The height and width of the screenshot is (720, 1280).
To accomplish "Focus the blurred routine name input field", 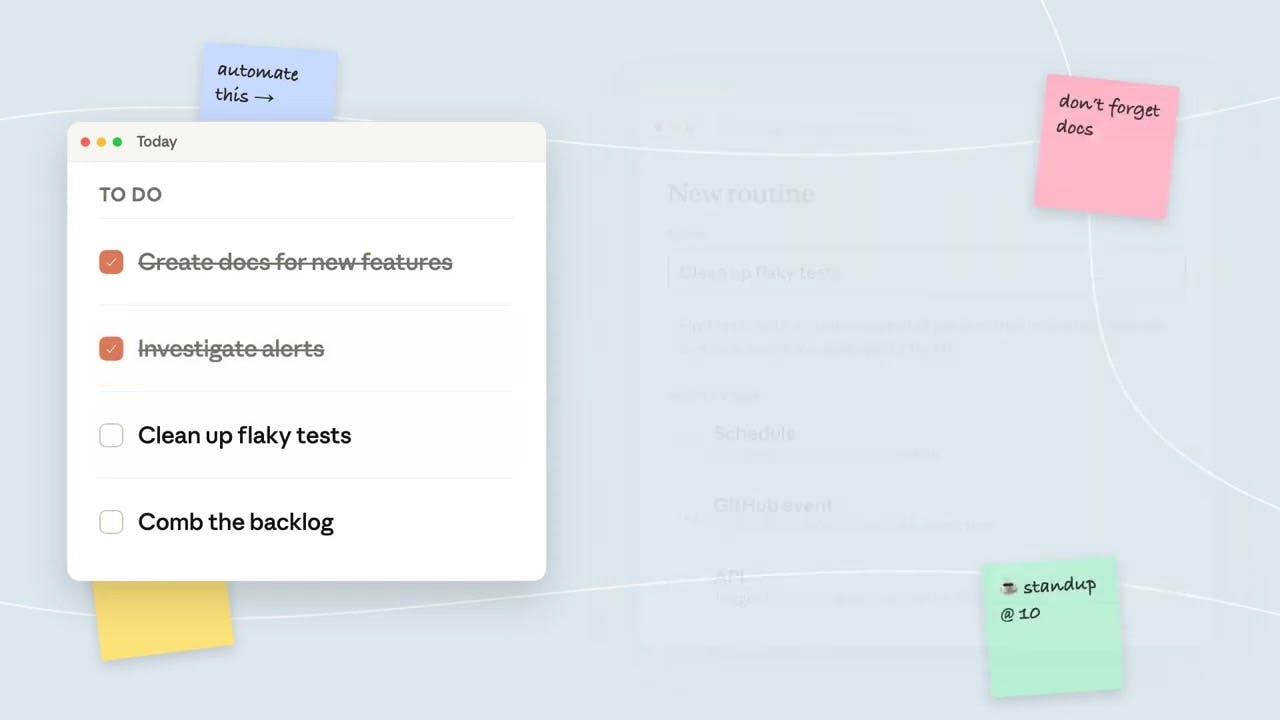I will coord(926,272).
